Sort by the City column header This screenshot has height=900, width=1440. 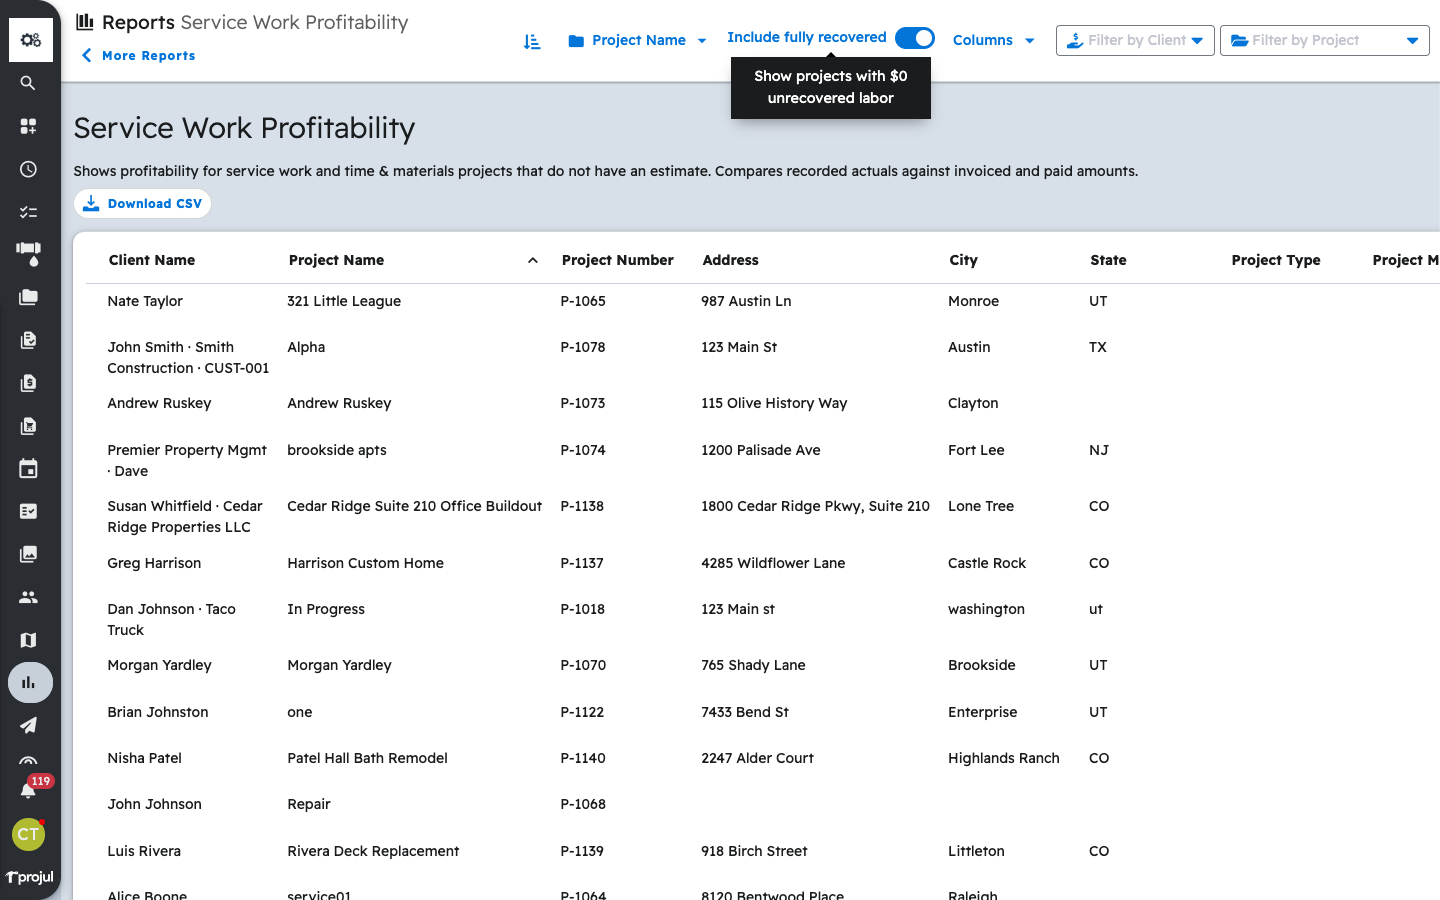click(963, 260)
